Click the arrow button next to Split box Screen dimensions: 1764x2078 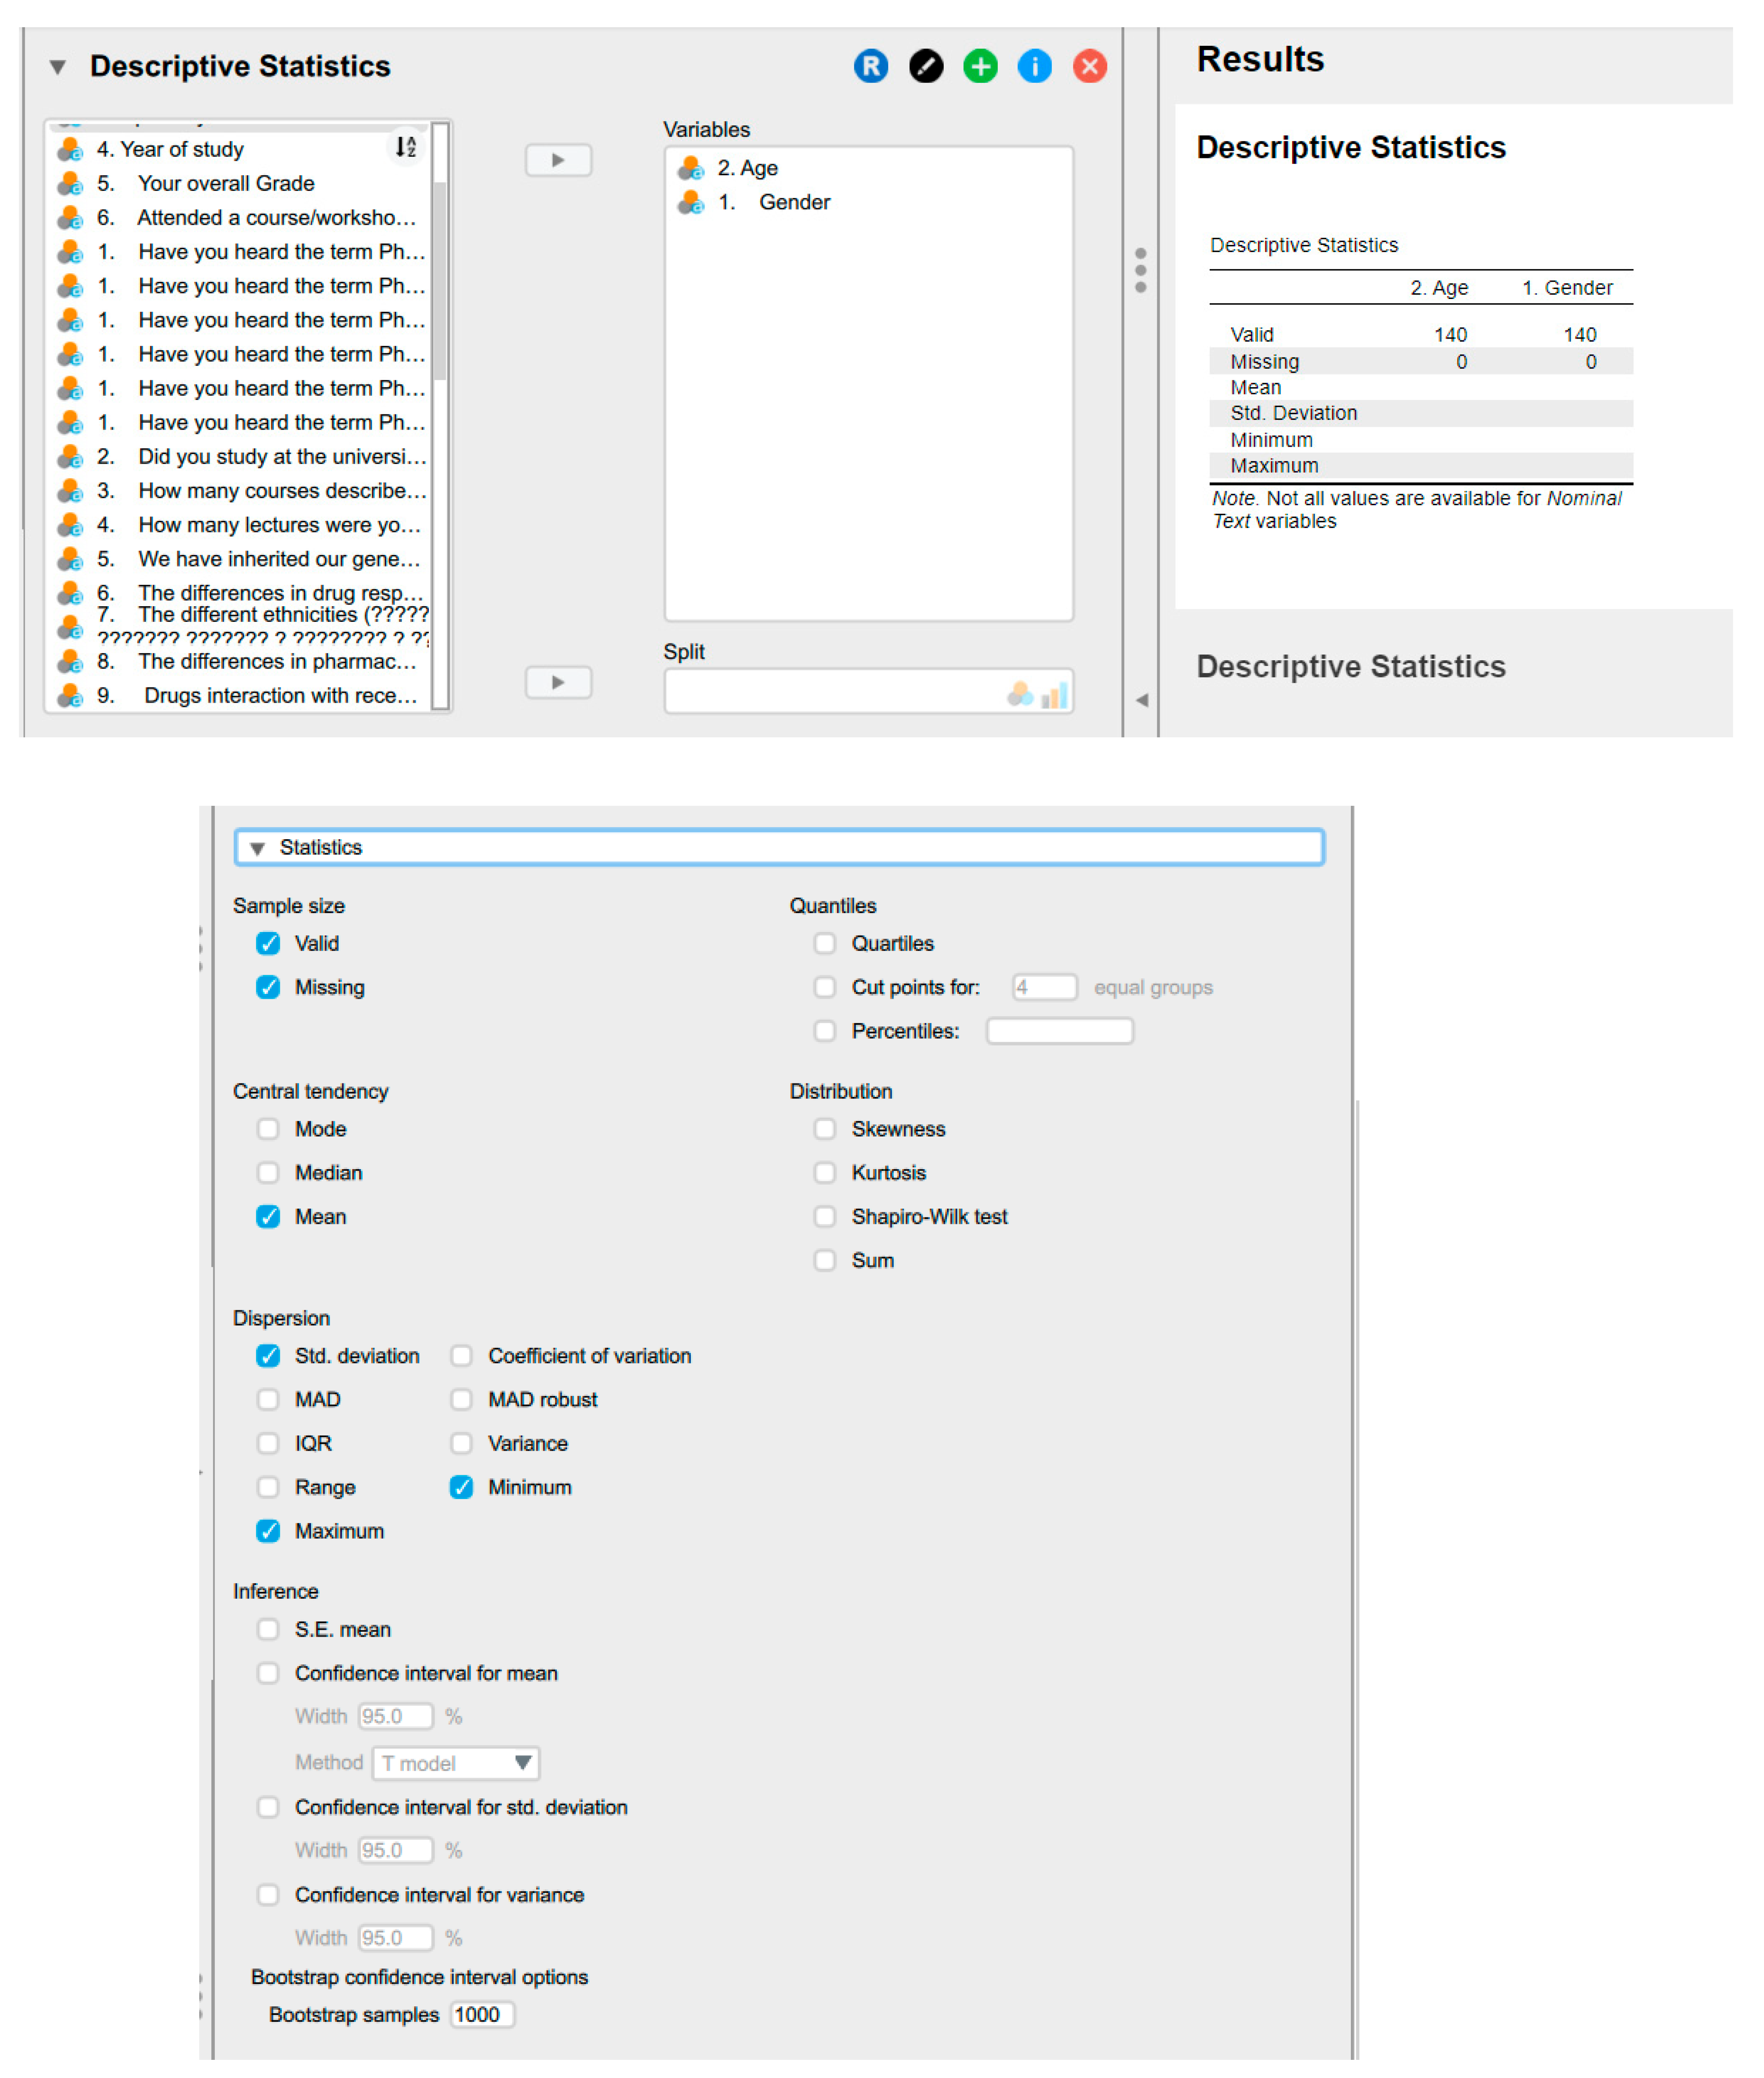point(558,682)
